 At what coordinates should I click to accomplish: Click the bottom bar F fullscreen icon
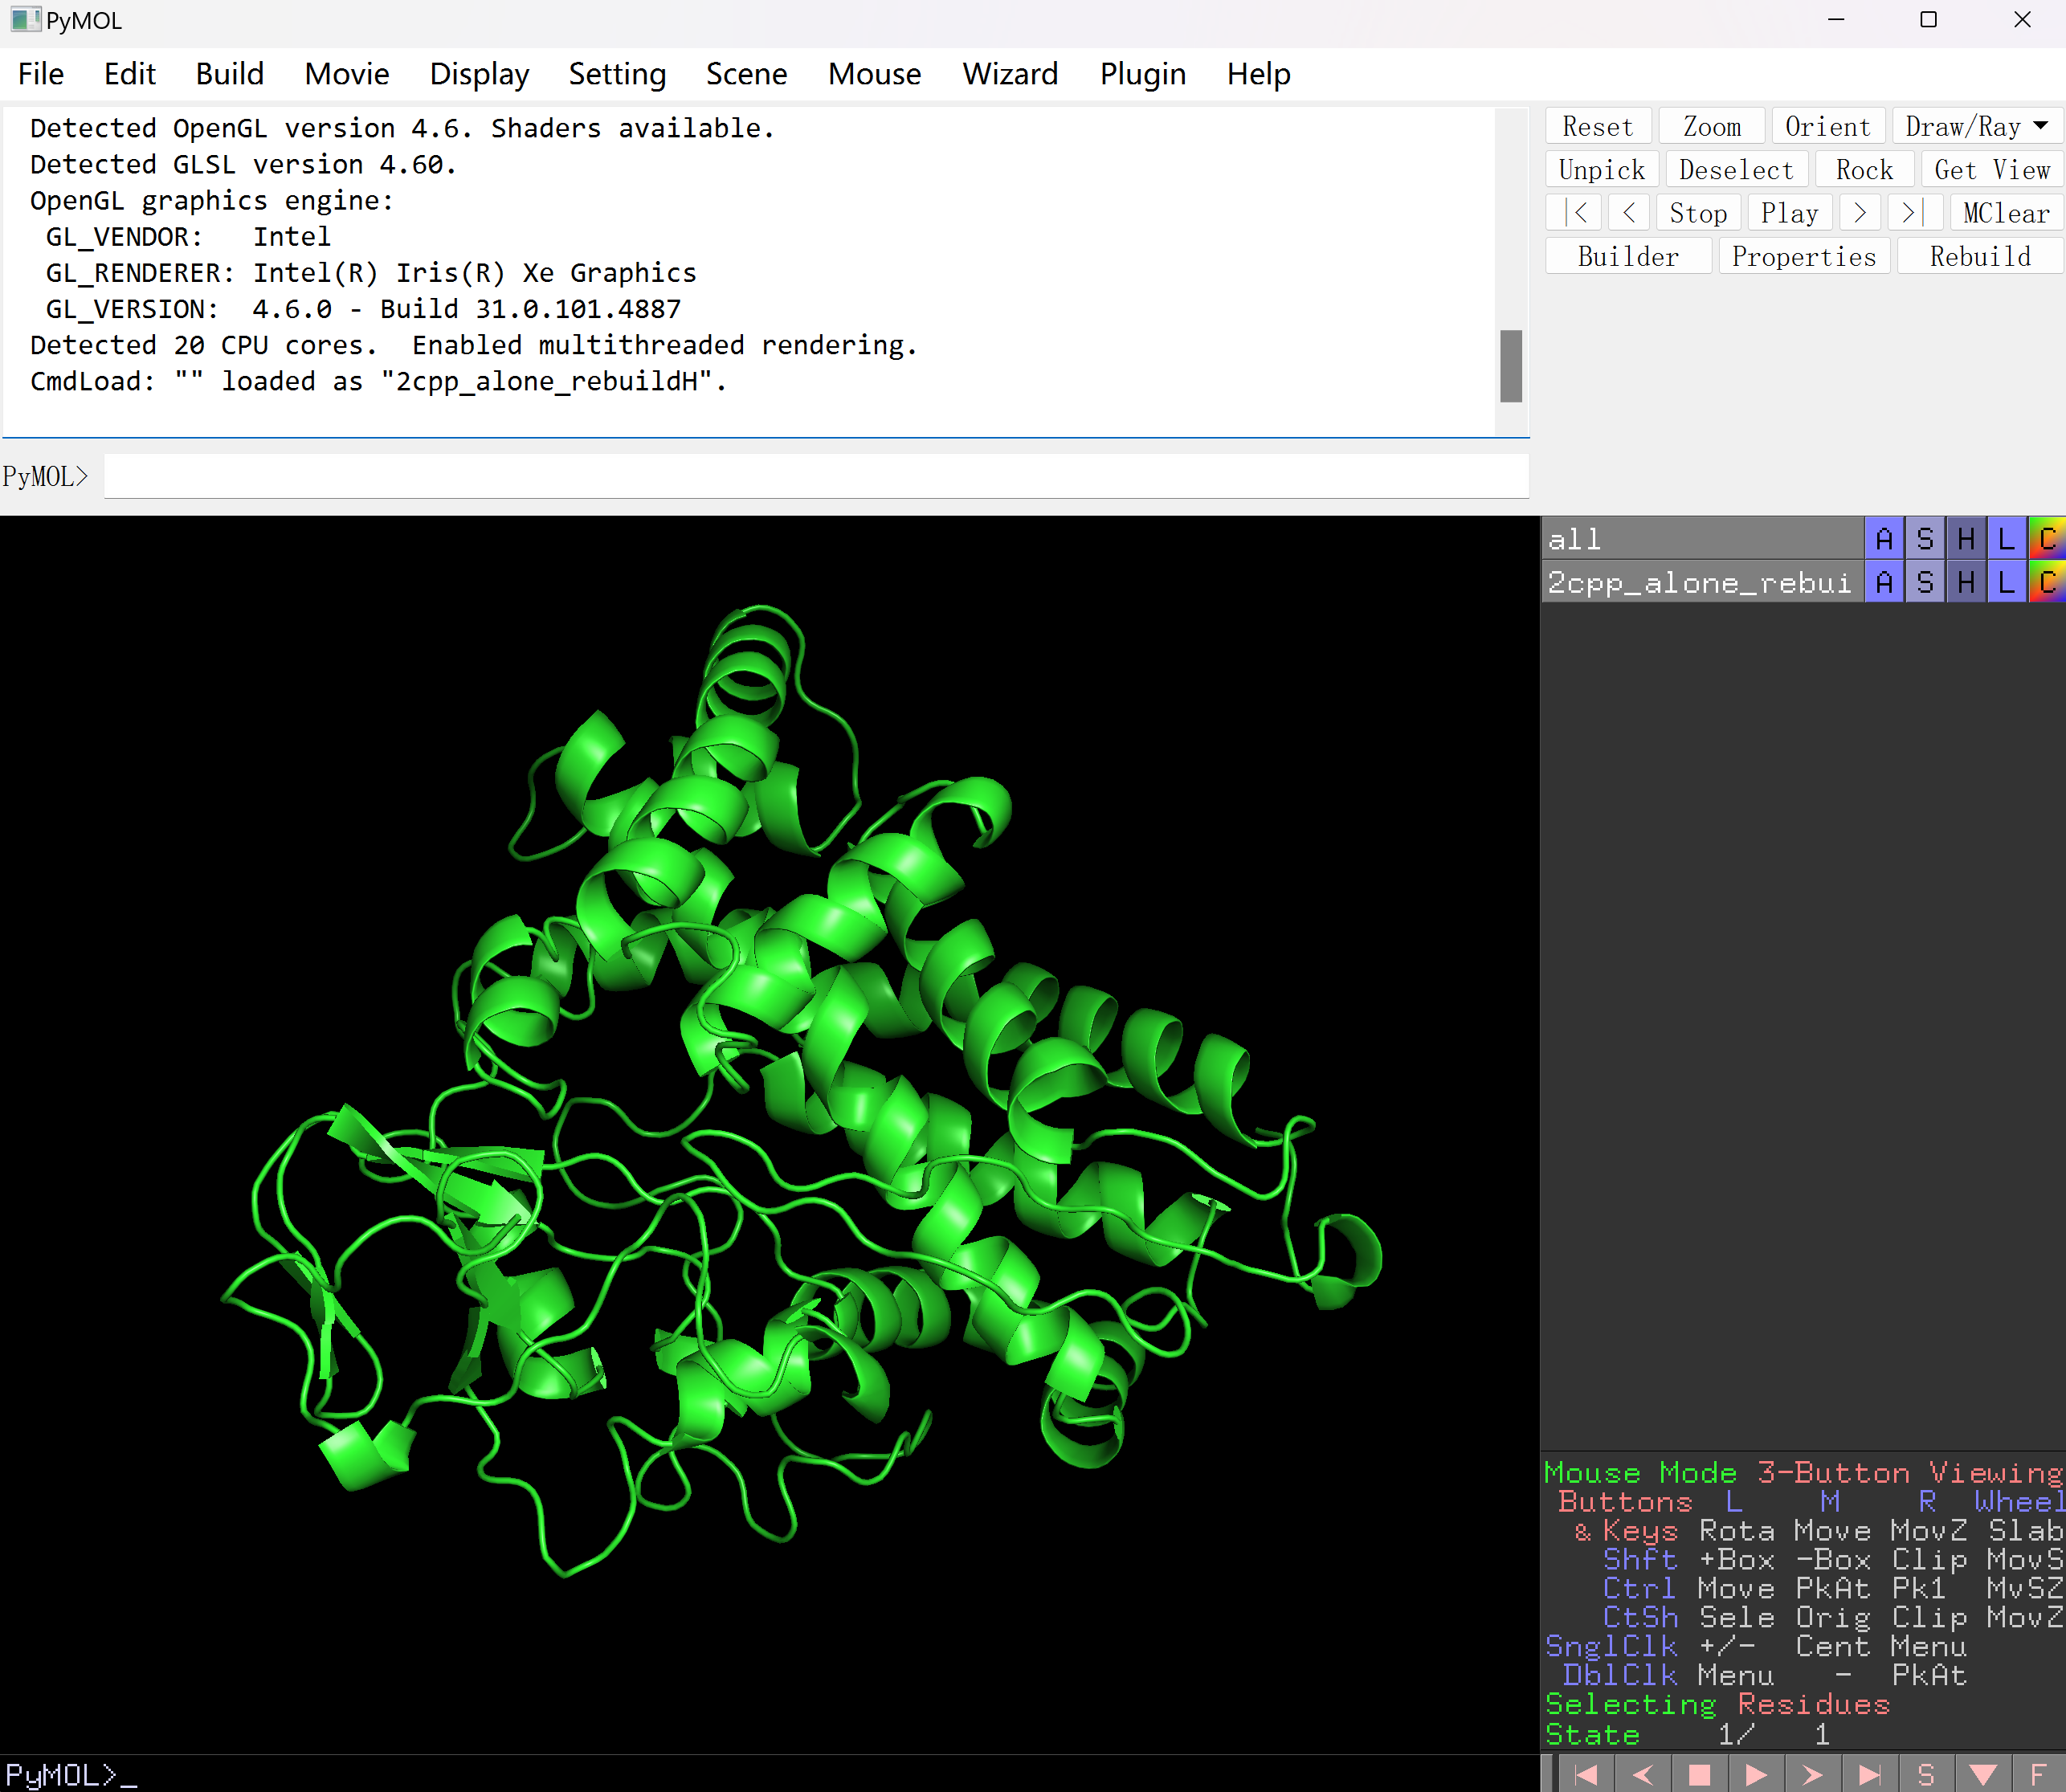point(2038,1775)
